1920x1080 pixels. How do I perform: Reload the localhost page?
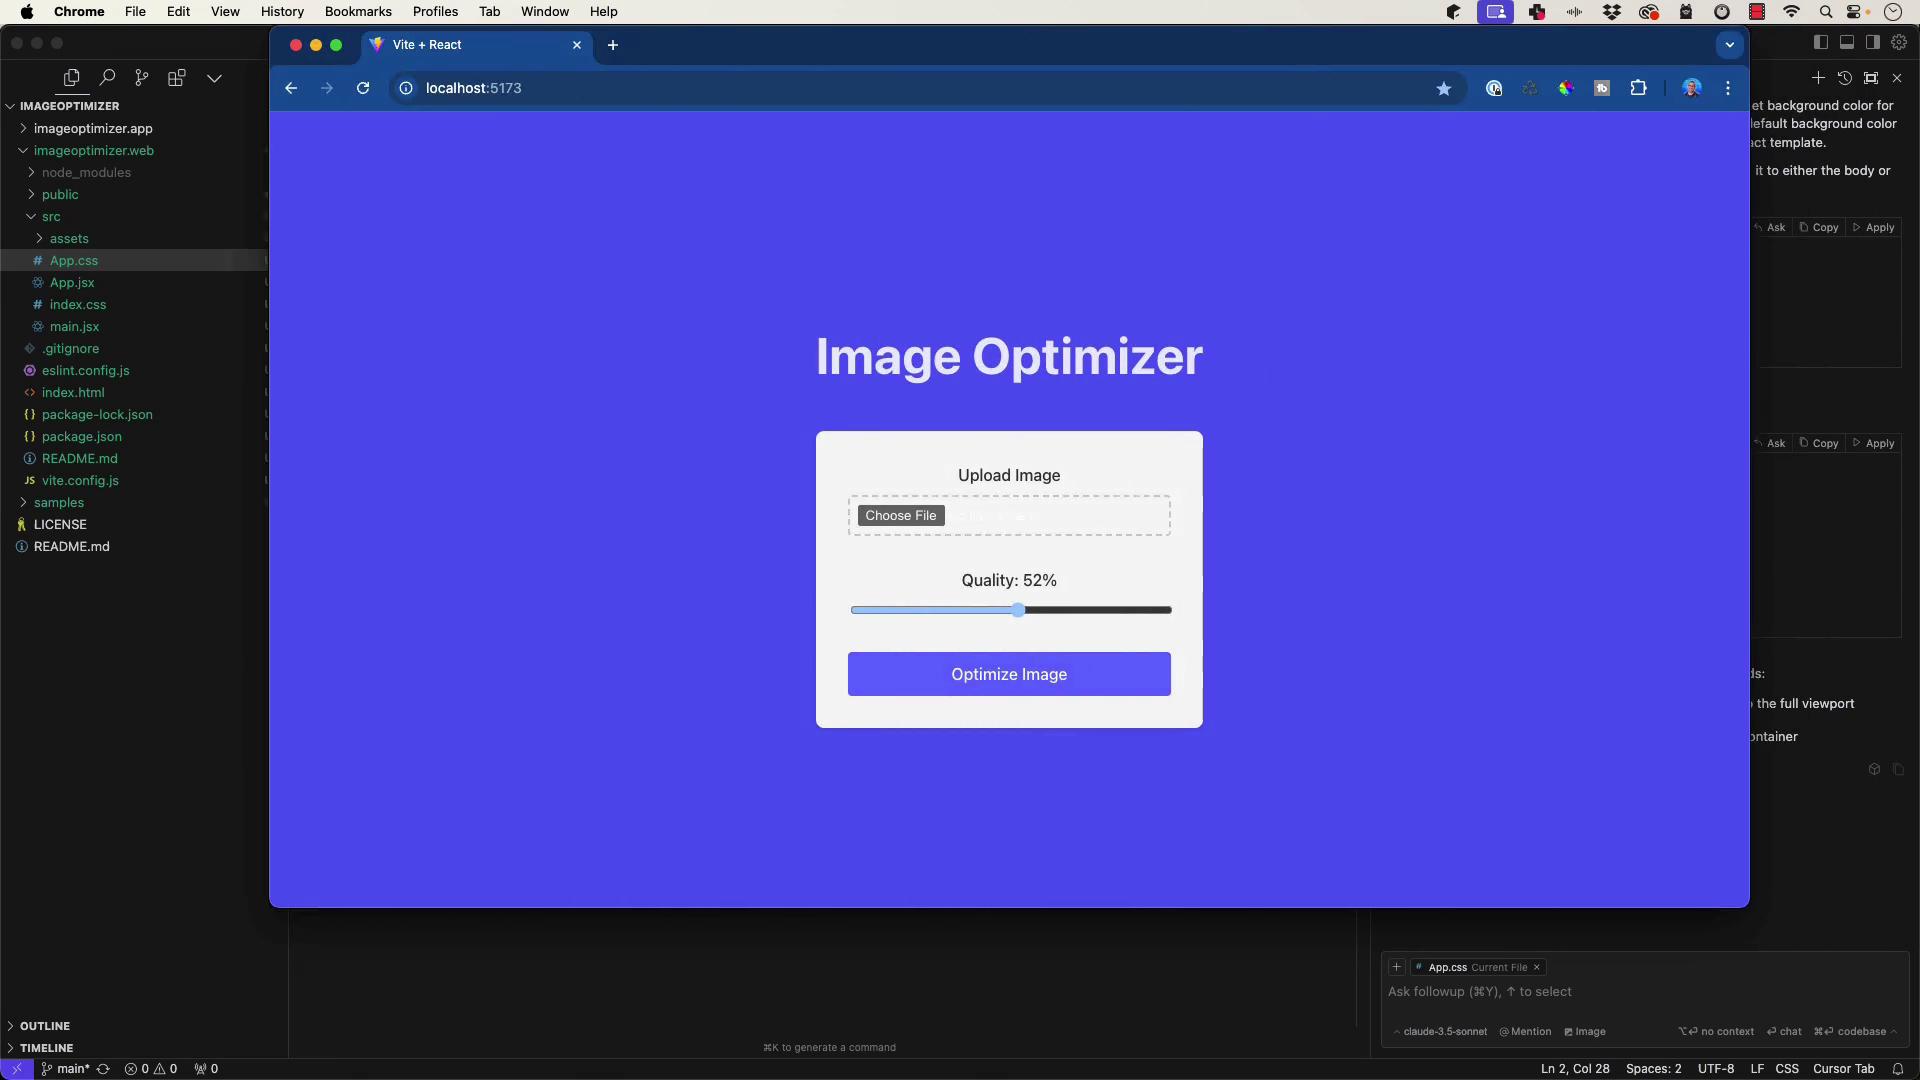tap(363, 88)
